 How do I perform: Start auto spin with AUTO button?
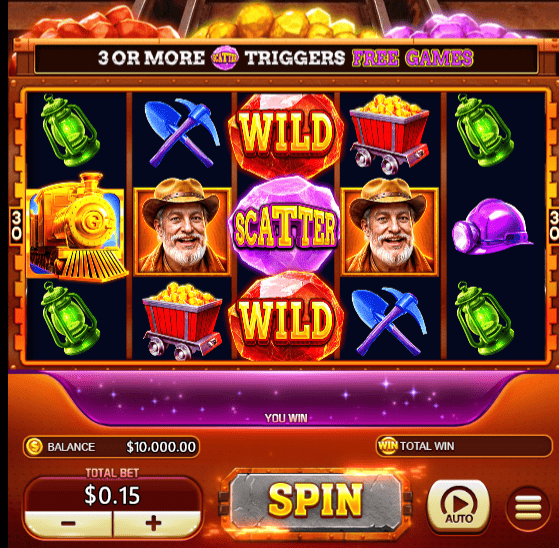coord(458,505)
